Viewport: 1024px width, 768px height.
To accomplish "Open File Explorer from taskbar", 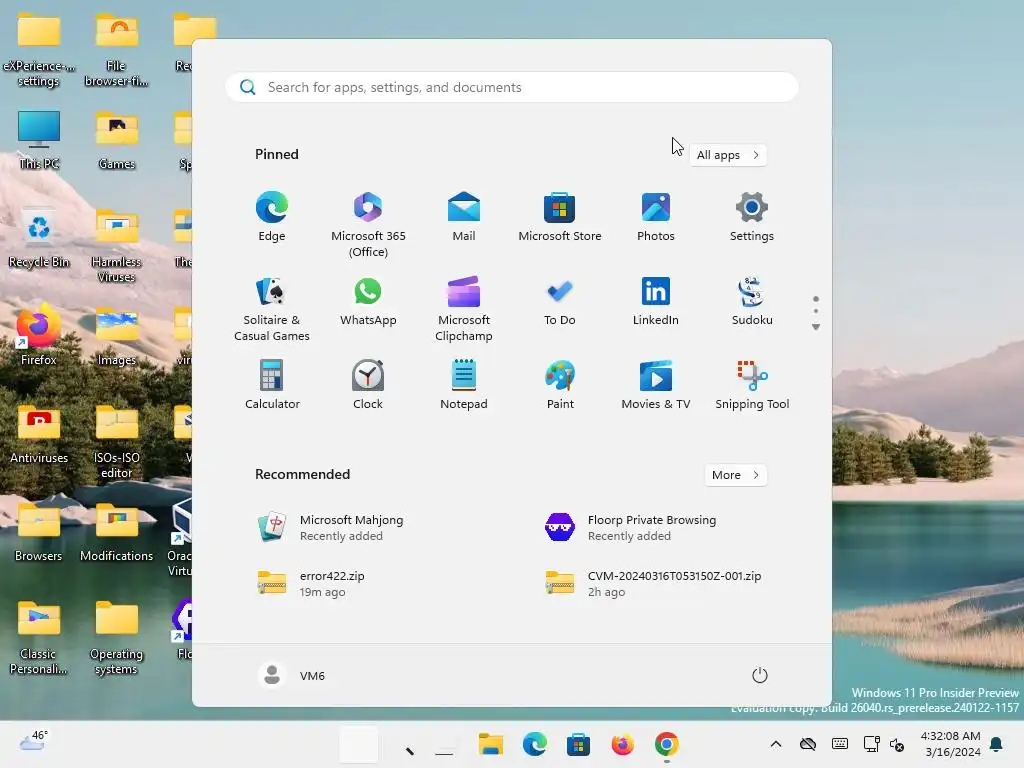I will click(x=491, y=744).
